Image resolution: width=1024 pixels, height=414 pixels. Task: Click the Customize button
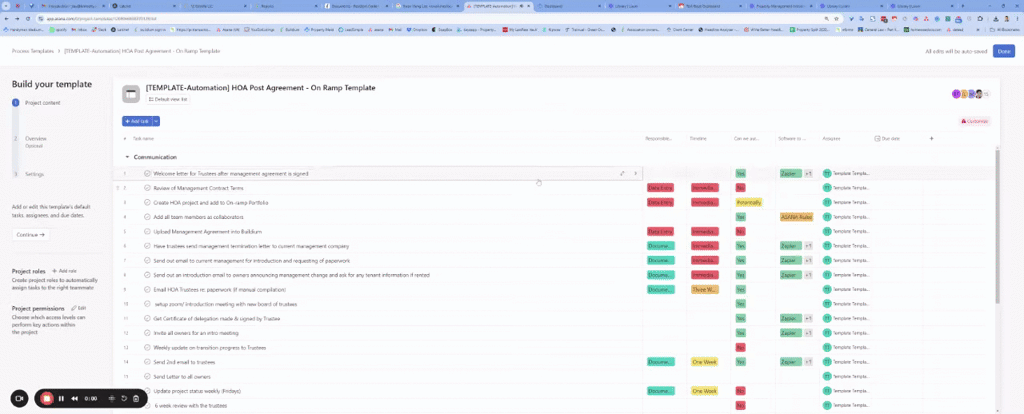[x=974, y=121]
